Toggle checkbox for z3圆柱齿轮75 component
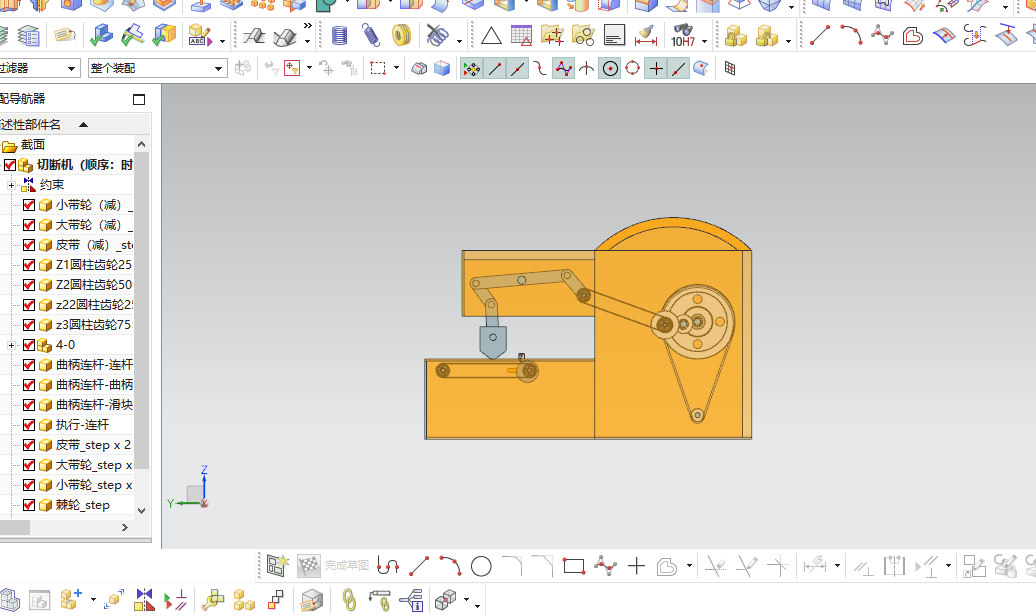This screenshot has width=1036, height=616. click(x=28, y=325)
